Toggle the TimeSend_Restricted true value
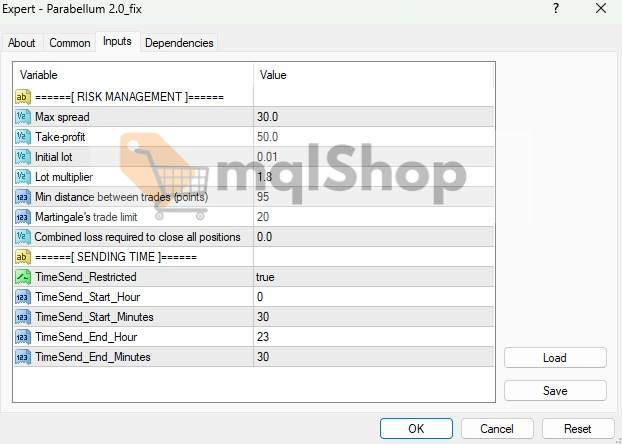Viewport: 622px width, 444px height. pyautogui.click(x=374, y=277)
